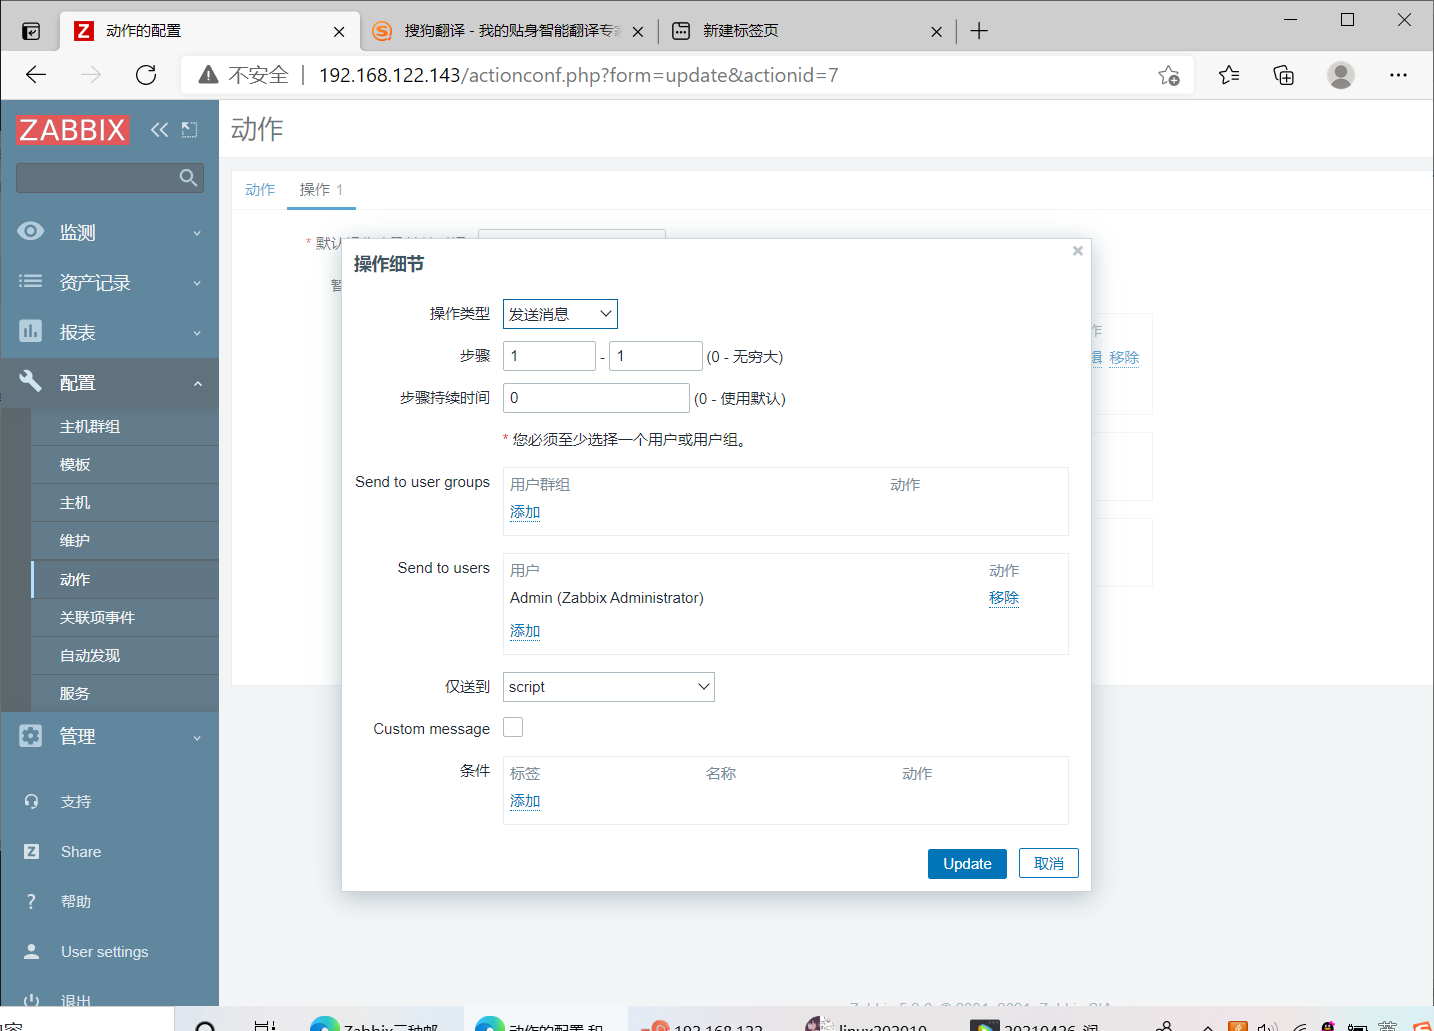Click the second 步骤 input field

[x=656, y=356]
